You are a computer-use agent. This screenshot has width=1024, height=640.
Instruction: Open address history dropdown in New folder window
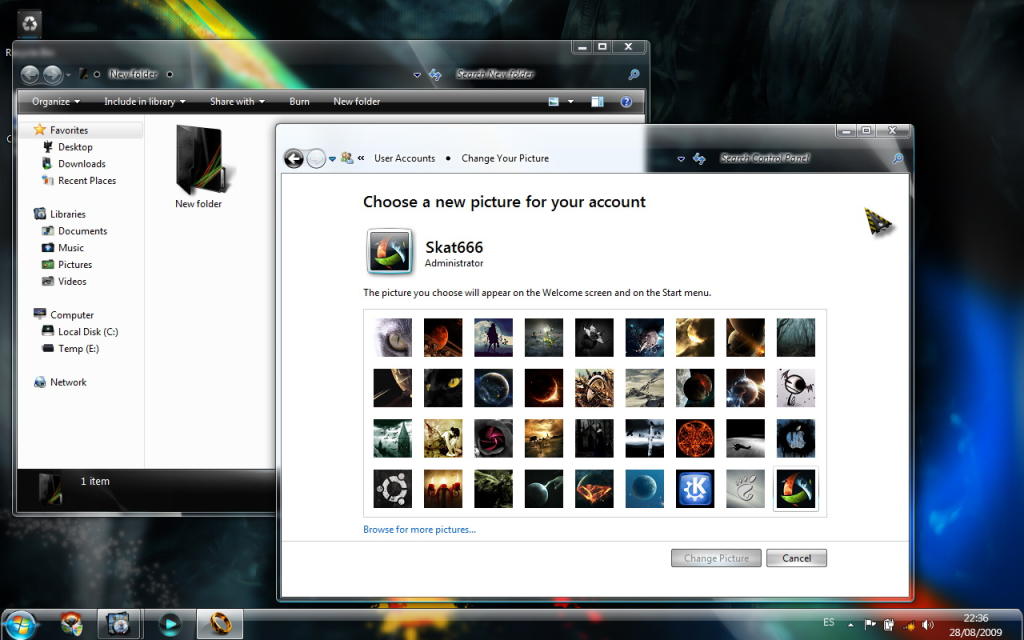click(417, 75)
